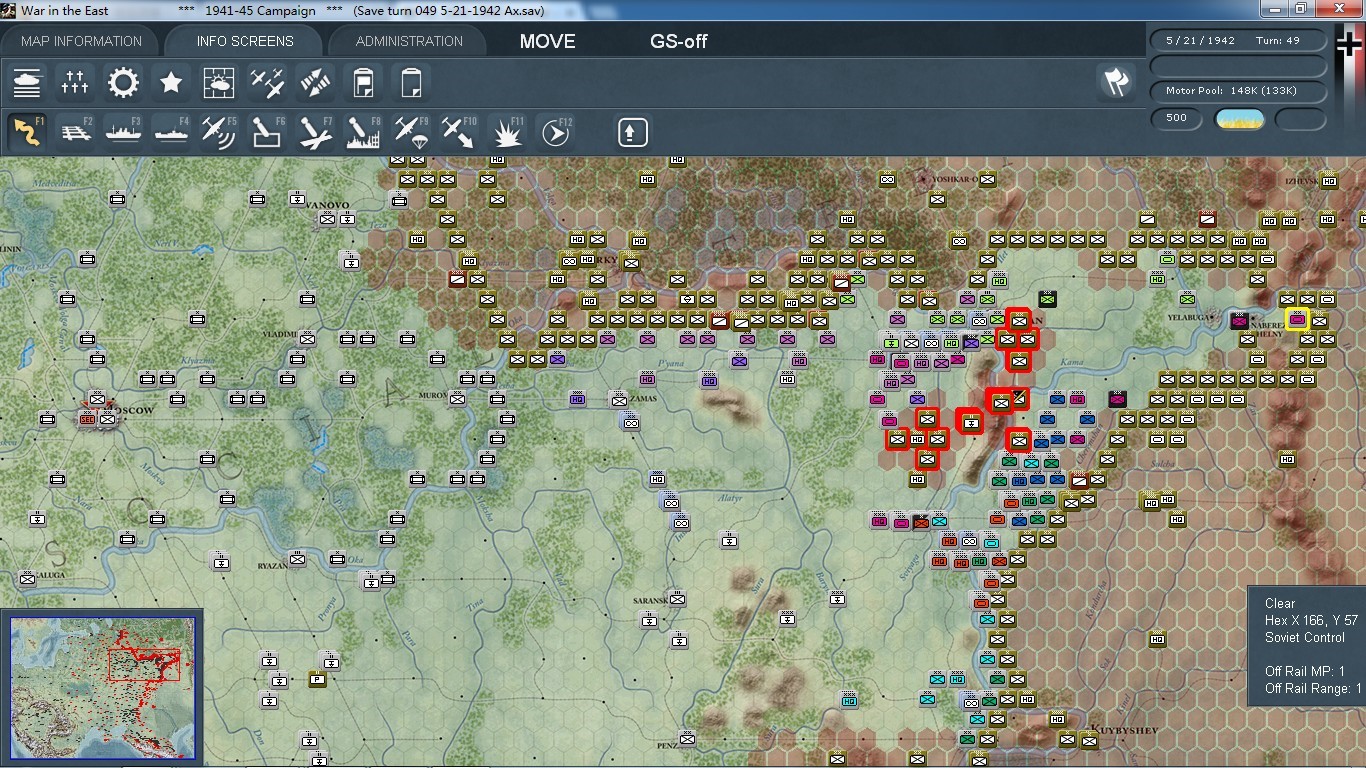1366x768 pixels.
Task: Click the wheat-field weather indicator
Action: point(1240,119)
